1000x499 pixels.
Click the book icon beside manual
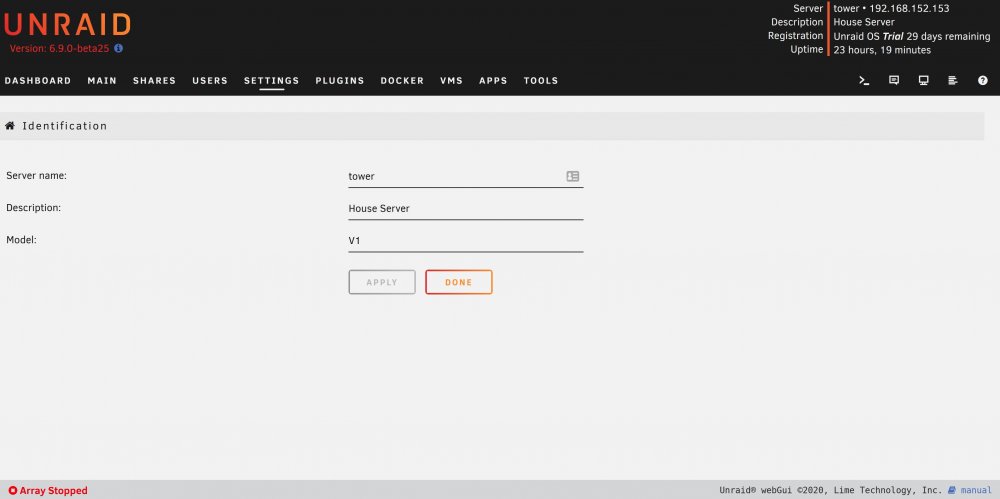[x=952, y=490]
